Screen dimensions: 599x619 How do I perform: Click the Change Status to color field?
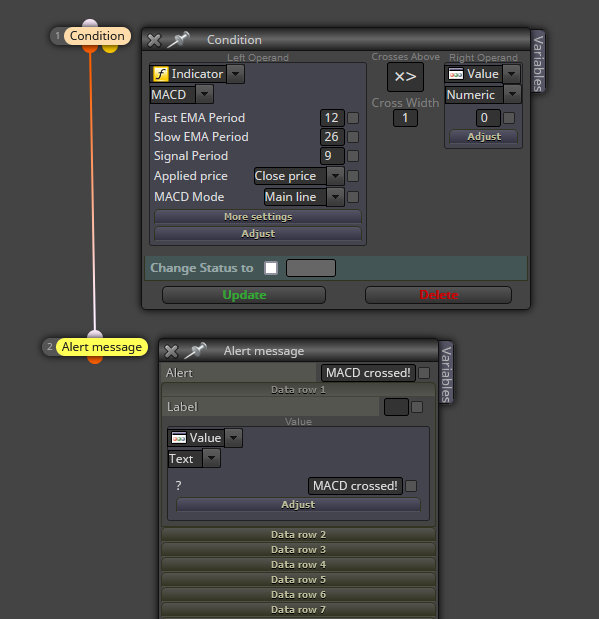tap(311, 268)
